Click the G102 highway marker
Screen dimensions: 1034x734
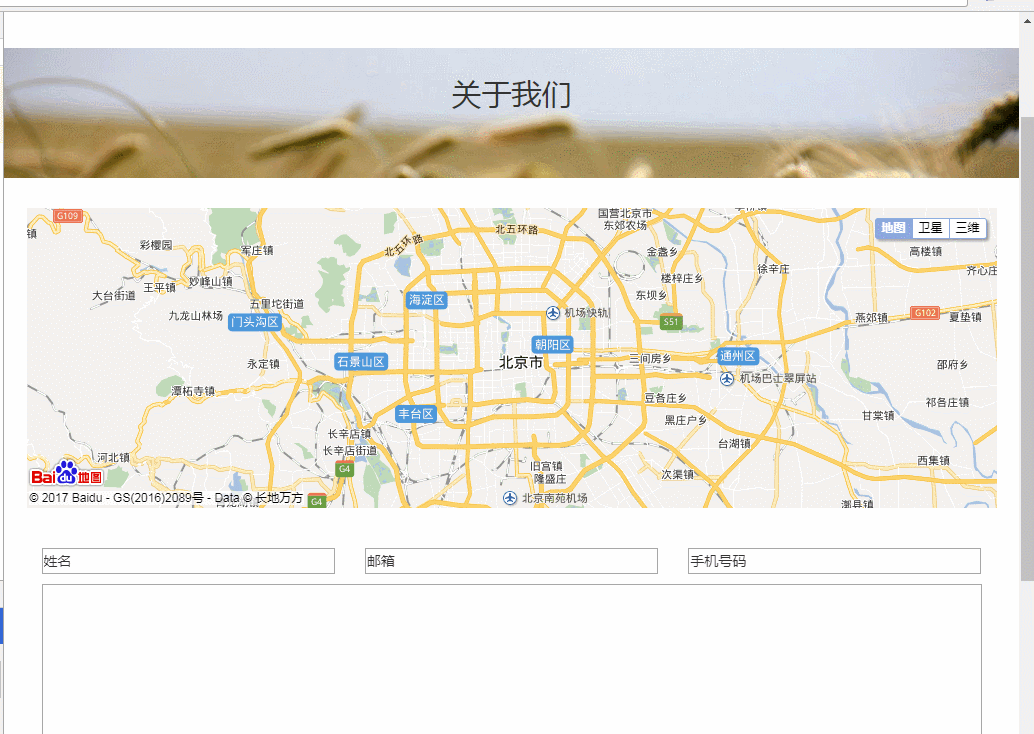tap(925, 313)
